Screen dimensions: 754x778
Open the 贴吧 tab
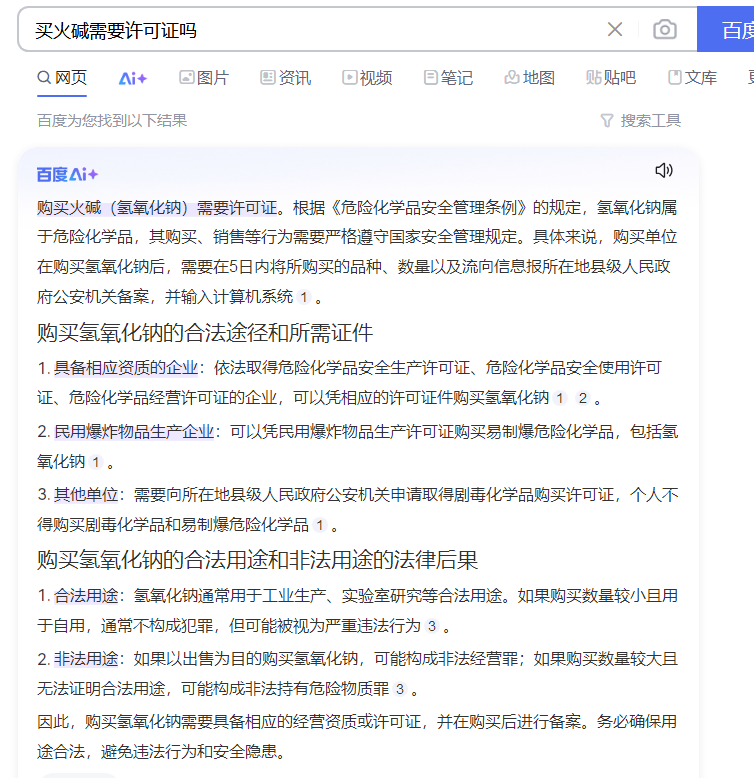point(611,78)
